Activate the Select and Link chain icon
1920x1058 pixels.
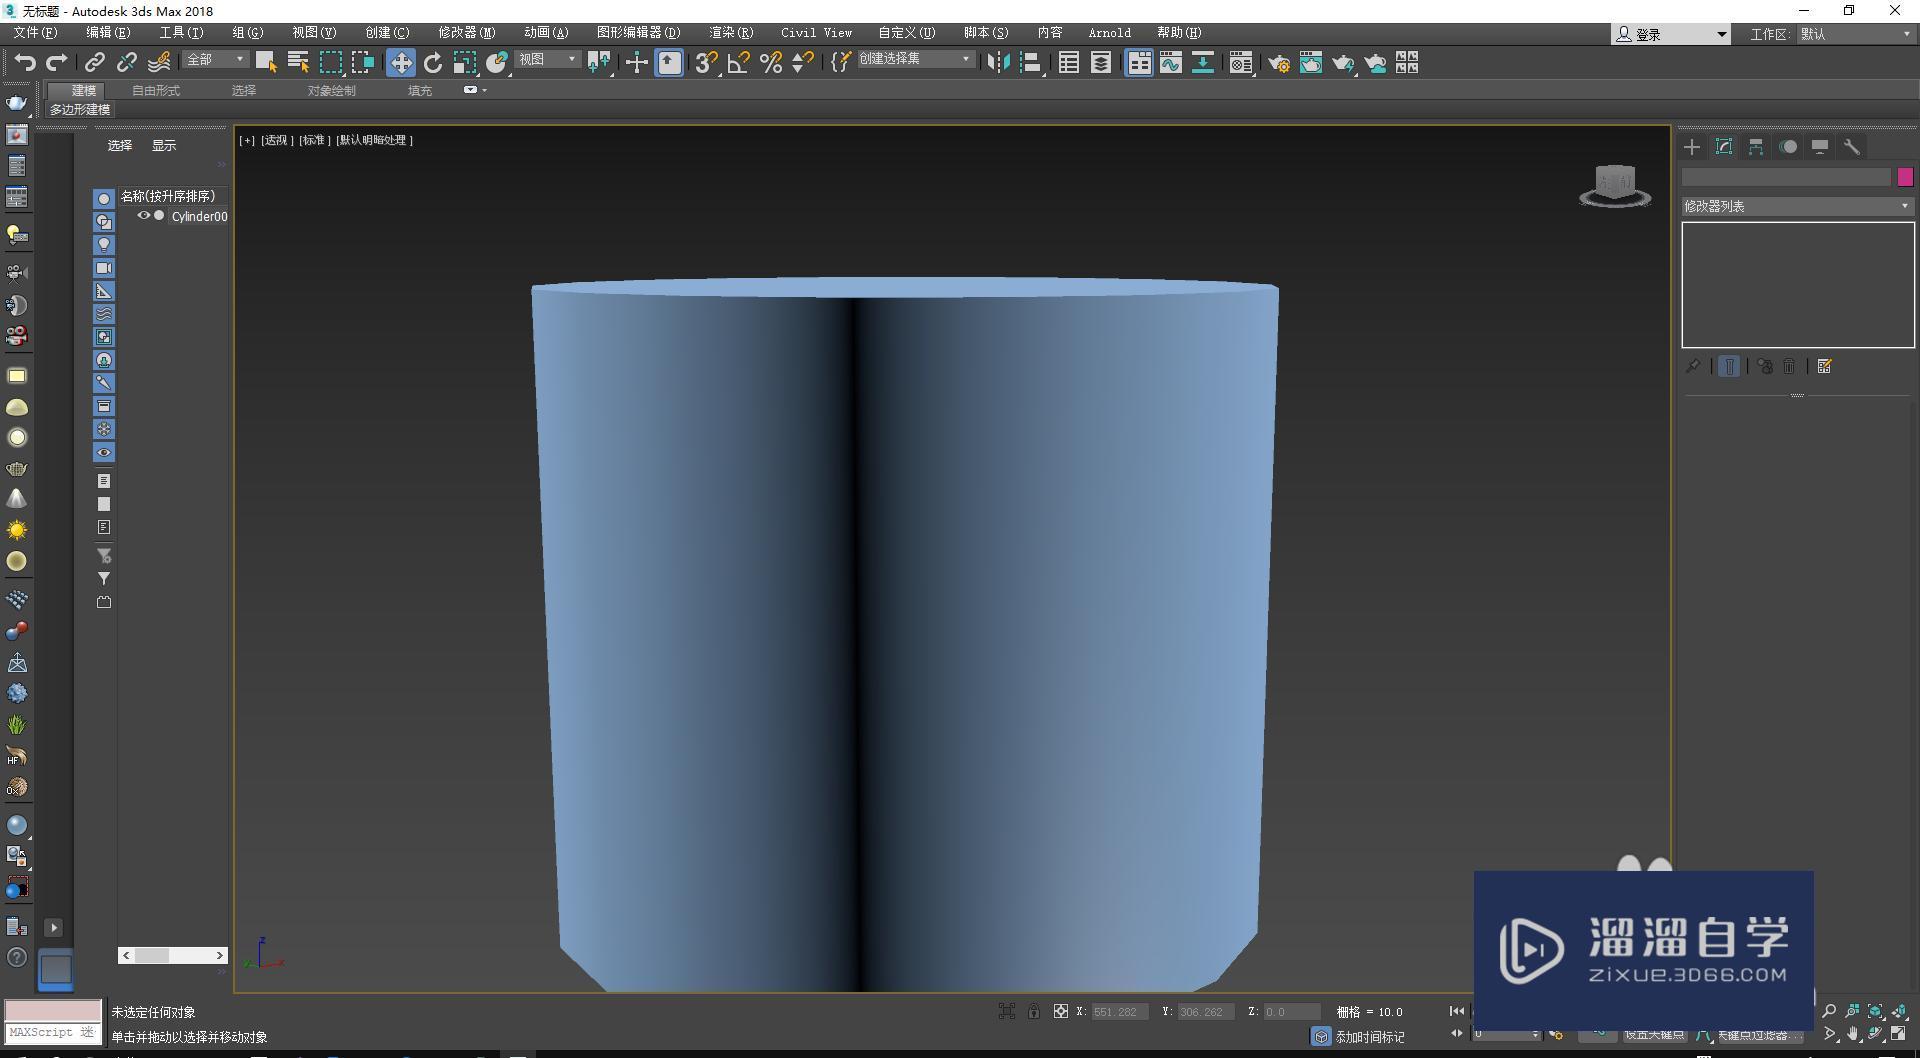click(x=94, y=63)
